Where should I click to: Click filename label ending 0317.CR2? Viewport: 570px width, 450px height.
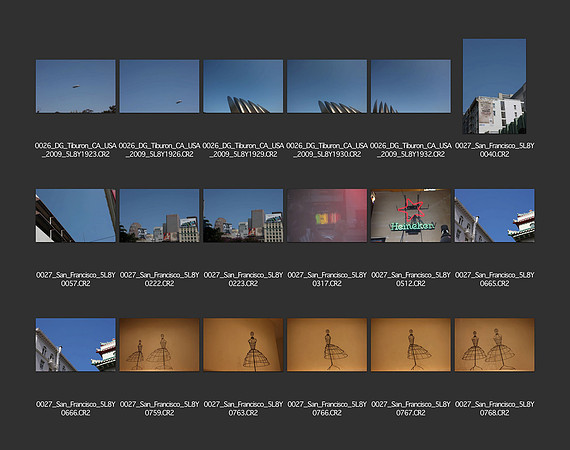coord(327,279)
